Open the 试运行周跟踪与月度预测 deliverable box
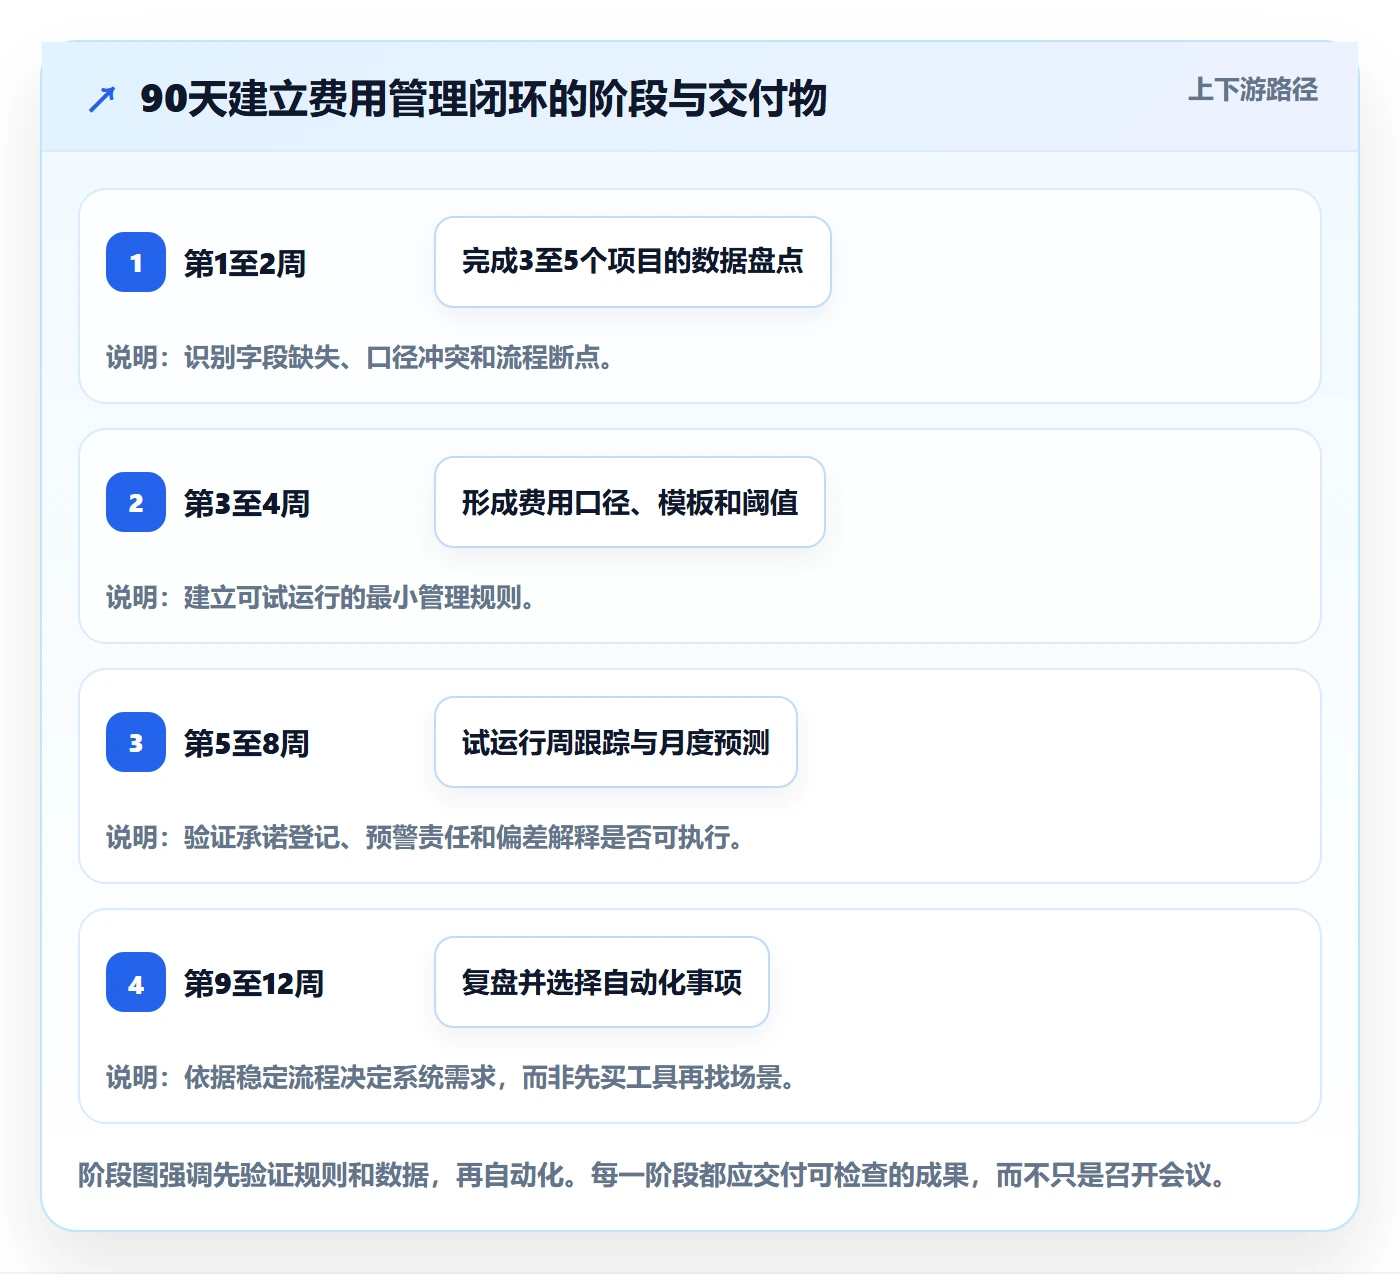The image size is (1400, 1274). tap(616, 742)
